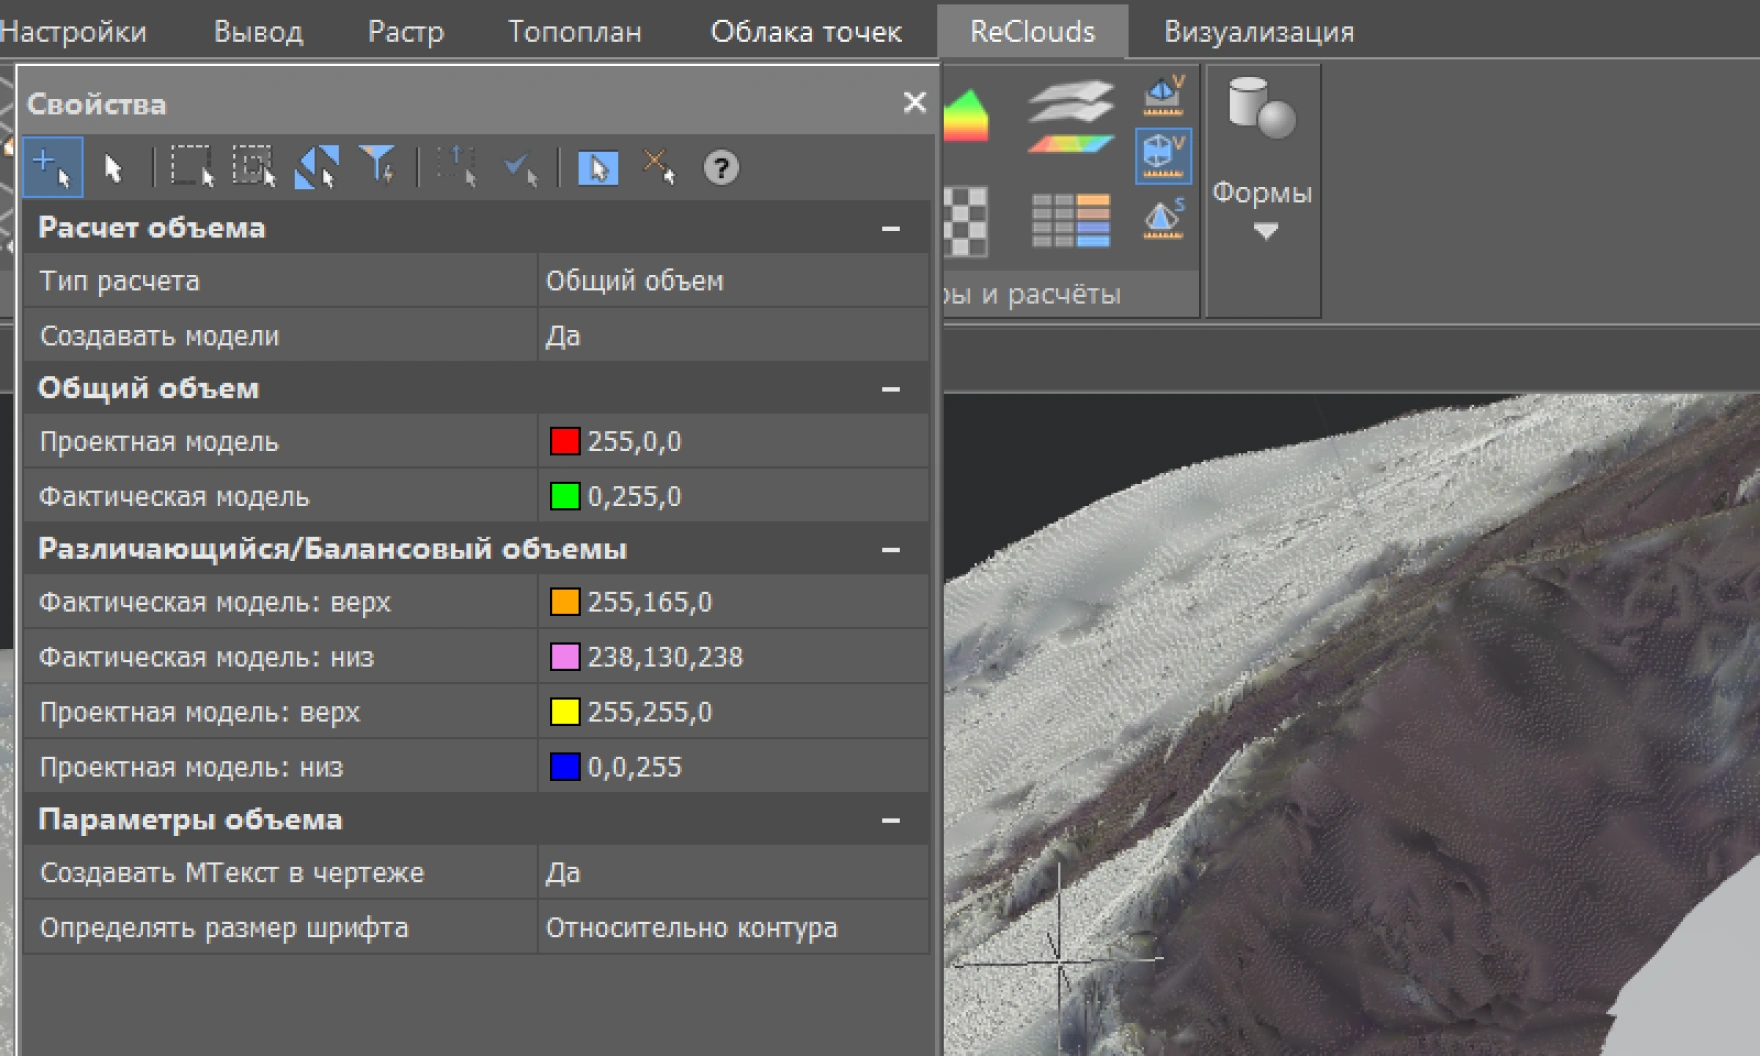The width and height of the screenshot is (1760, 1056).
Task: Select the funnel quick filter icon
Action: pos(379,167)
